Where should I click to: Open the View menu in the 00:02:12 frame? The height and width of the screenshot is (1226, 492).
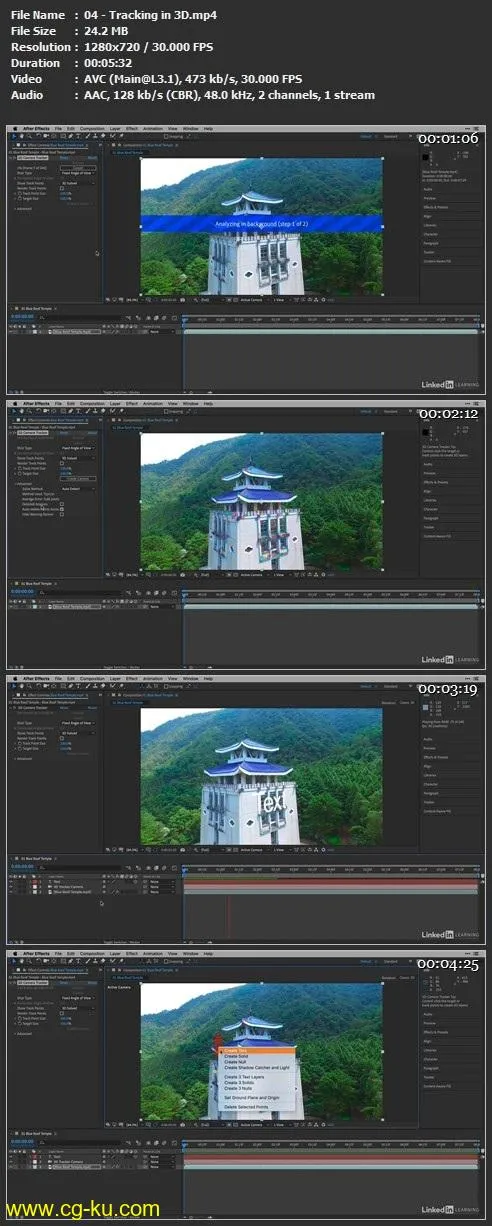pos(172,403)
